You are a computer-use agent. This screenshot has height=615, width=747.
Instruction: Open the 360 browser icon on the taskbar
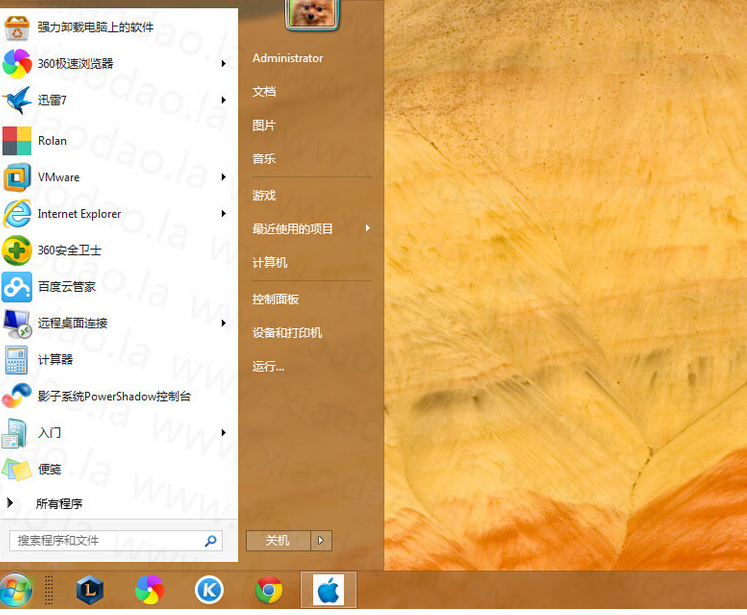point(150,590)
